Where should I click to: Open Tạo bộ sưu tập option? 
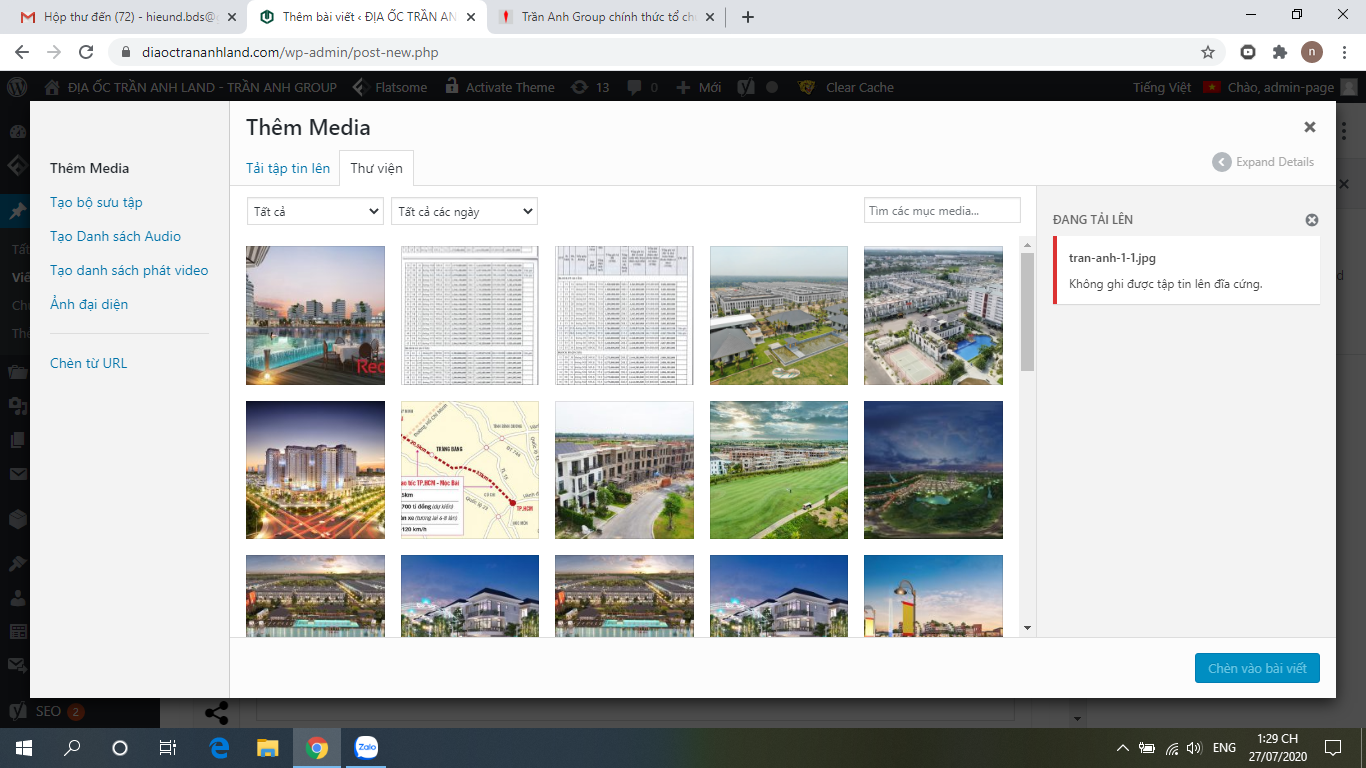(96, 202)
